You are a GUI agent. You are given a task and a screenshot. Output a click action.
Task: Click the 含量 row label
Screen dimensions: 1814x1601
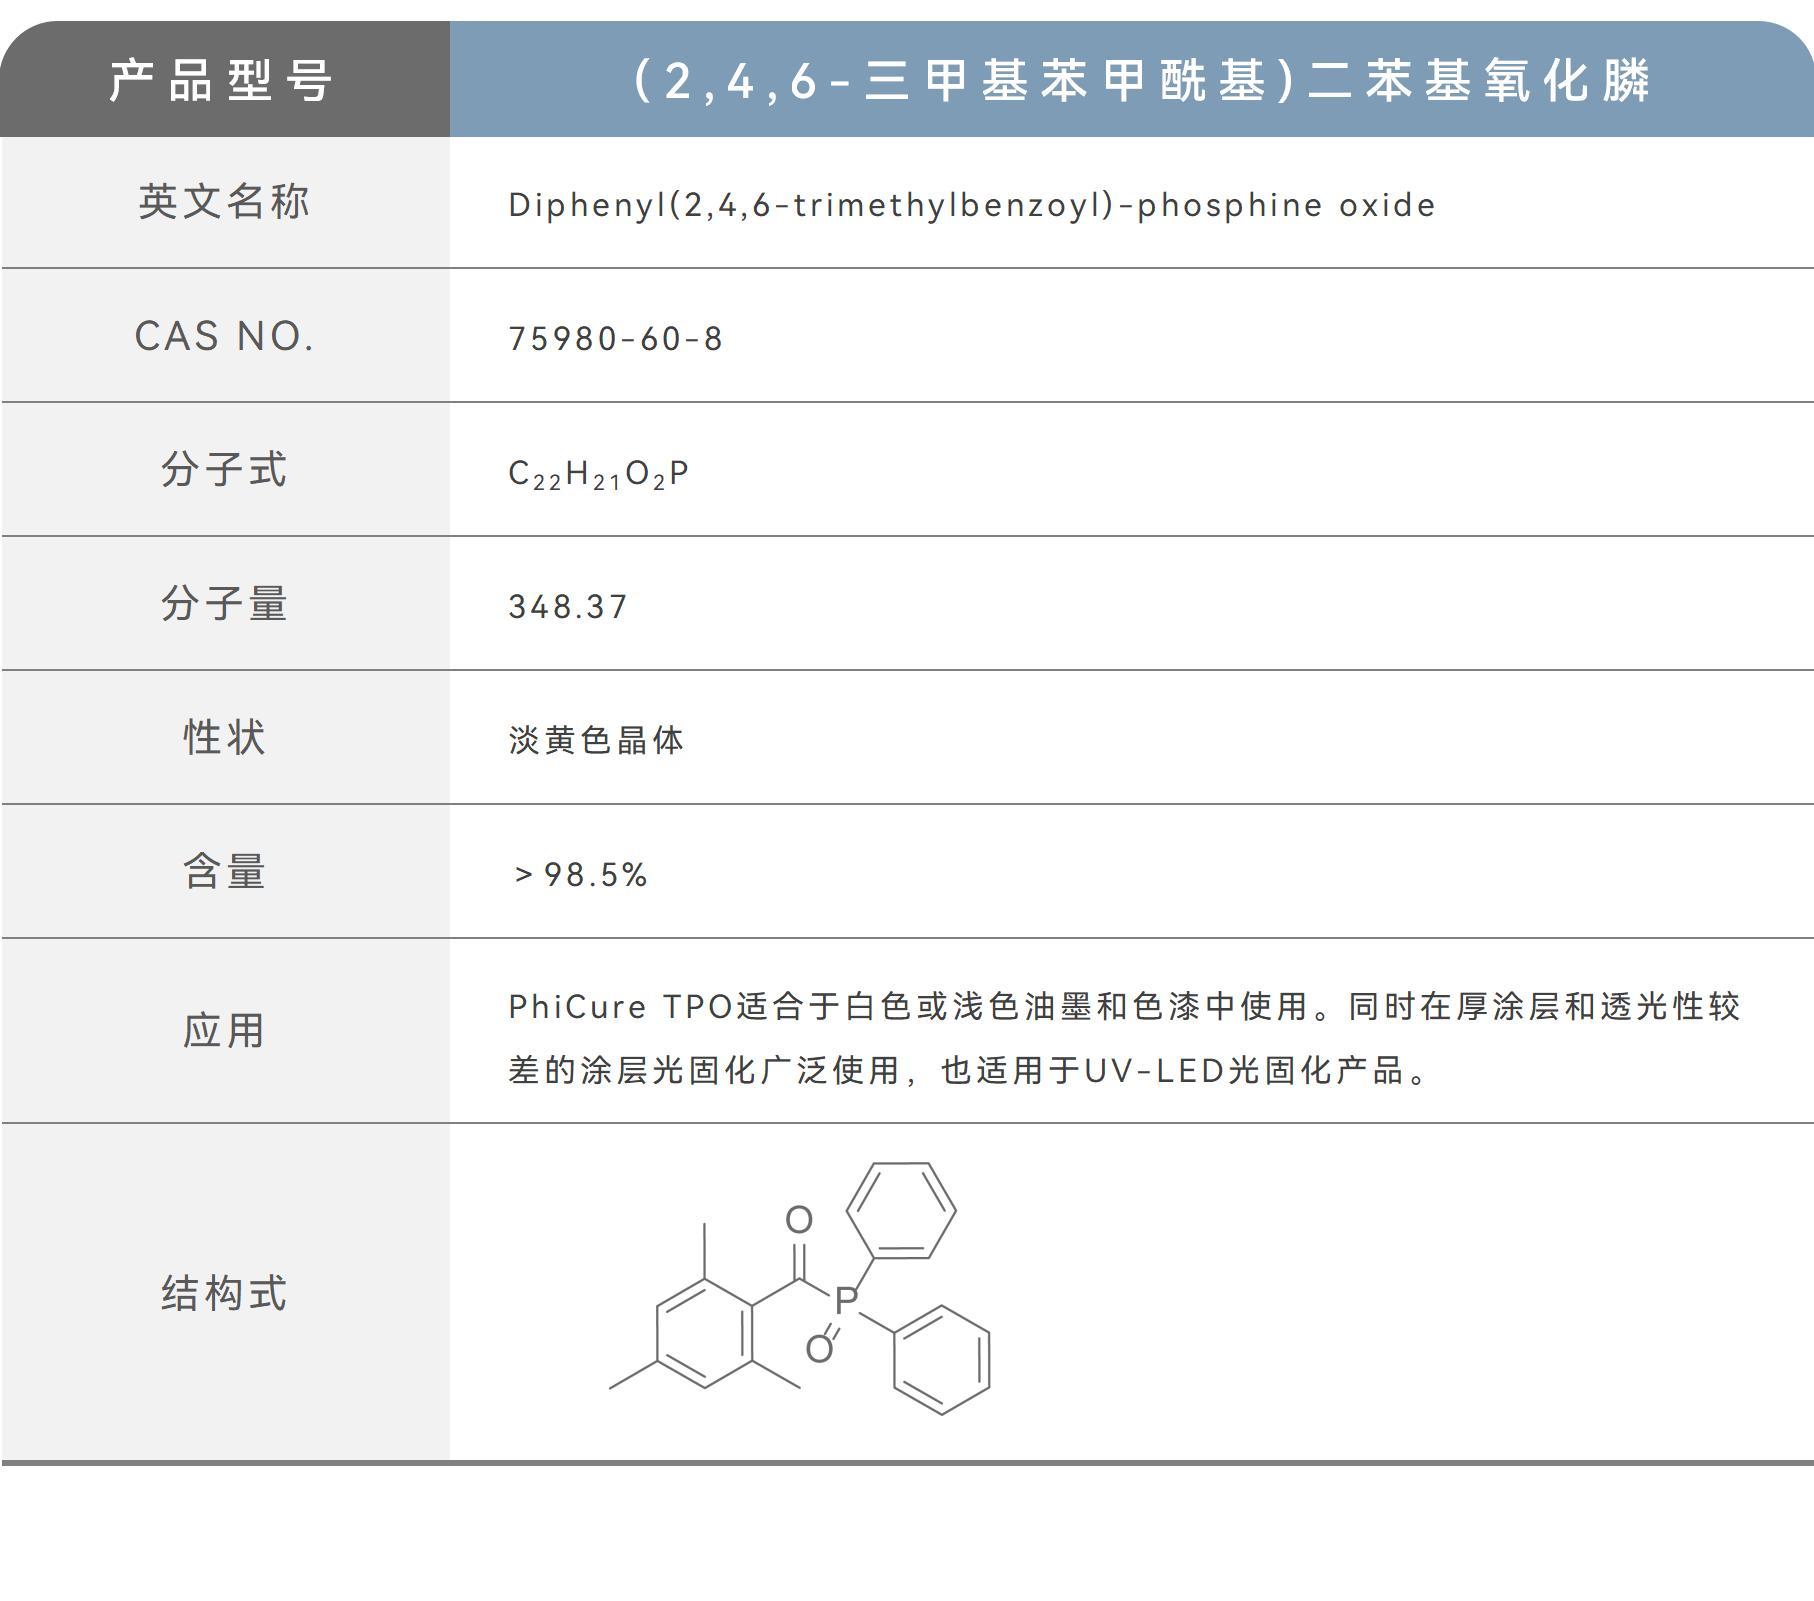click(x=225, y=872)
